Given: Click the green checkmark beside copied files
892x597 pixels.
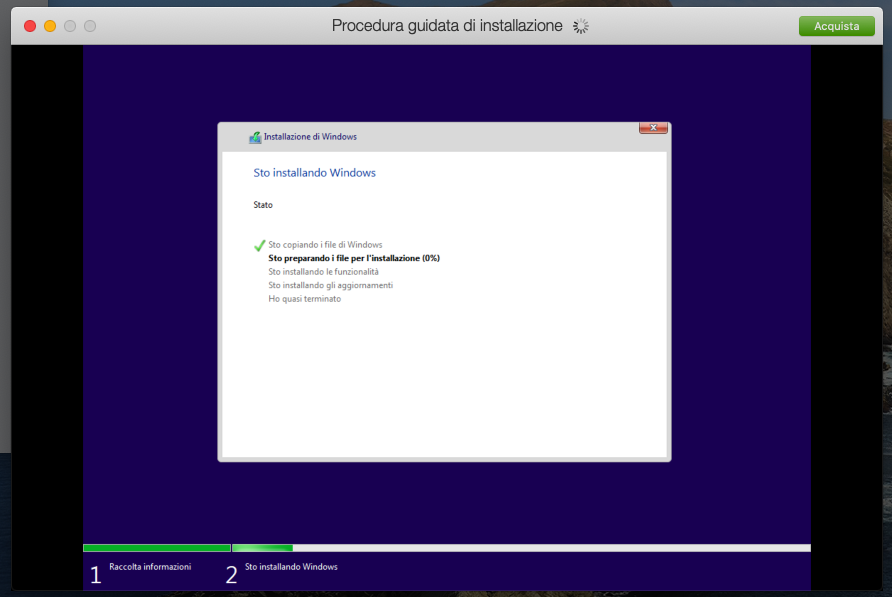Looking at the screenshot, I should pyautogui.click(x=259, y=245).
